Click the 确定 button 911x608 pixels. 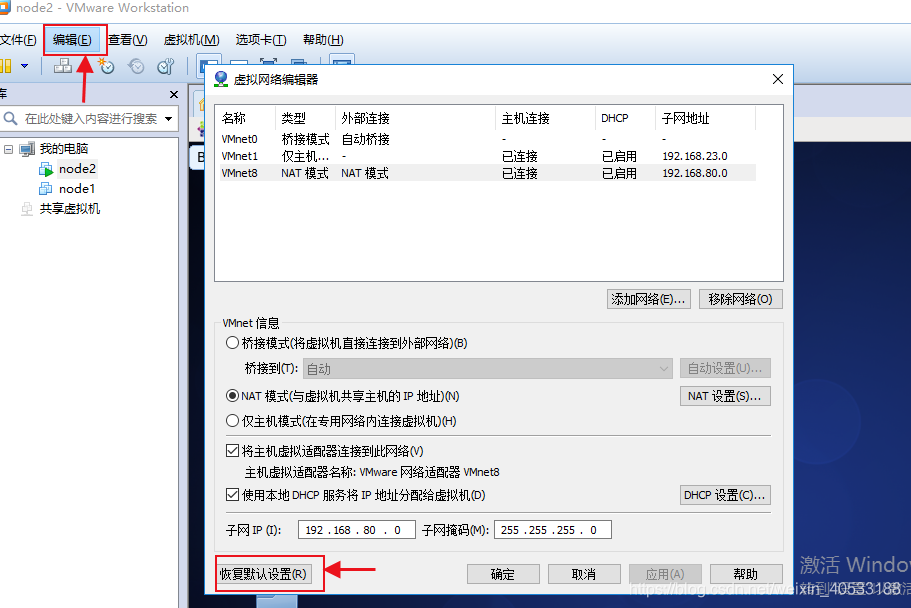(x=503, y=574)
